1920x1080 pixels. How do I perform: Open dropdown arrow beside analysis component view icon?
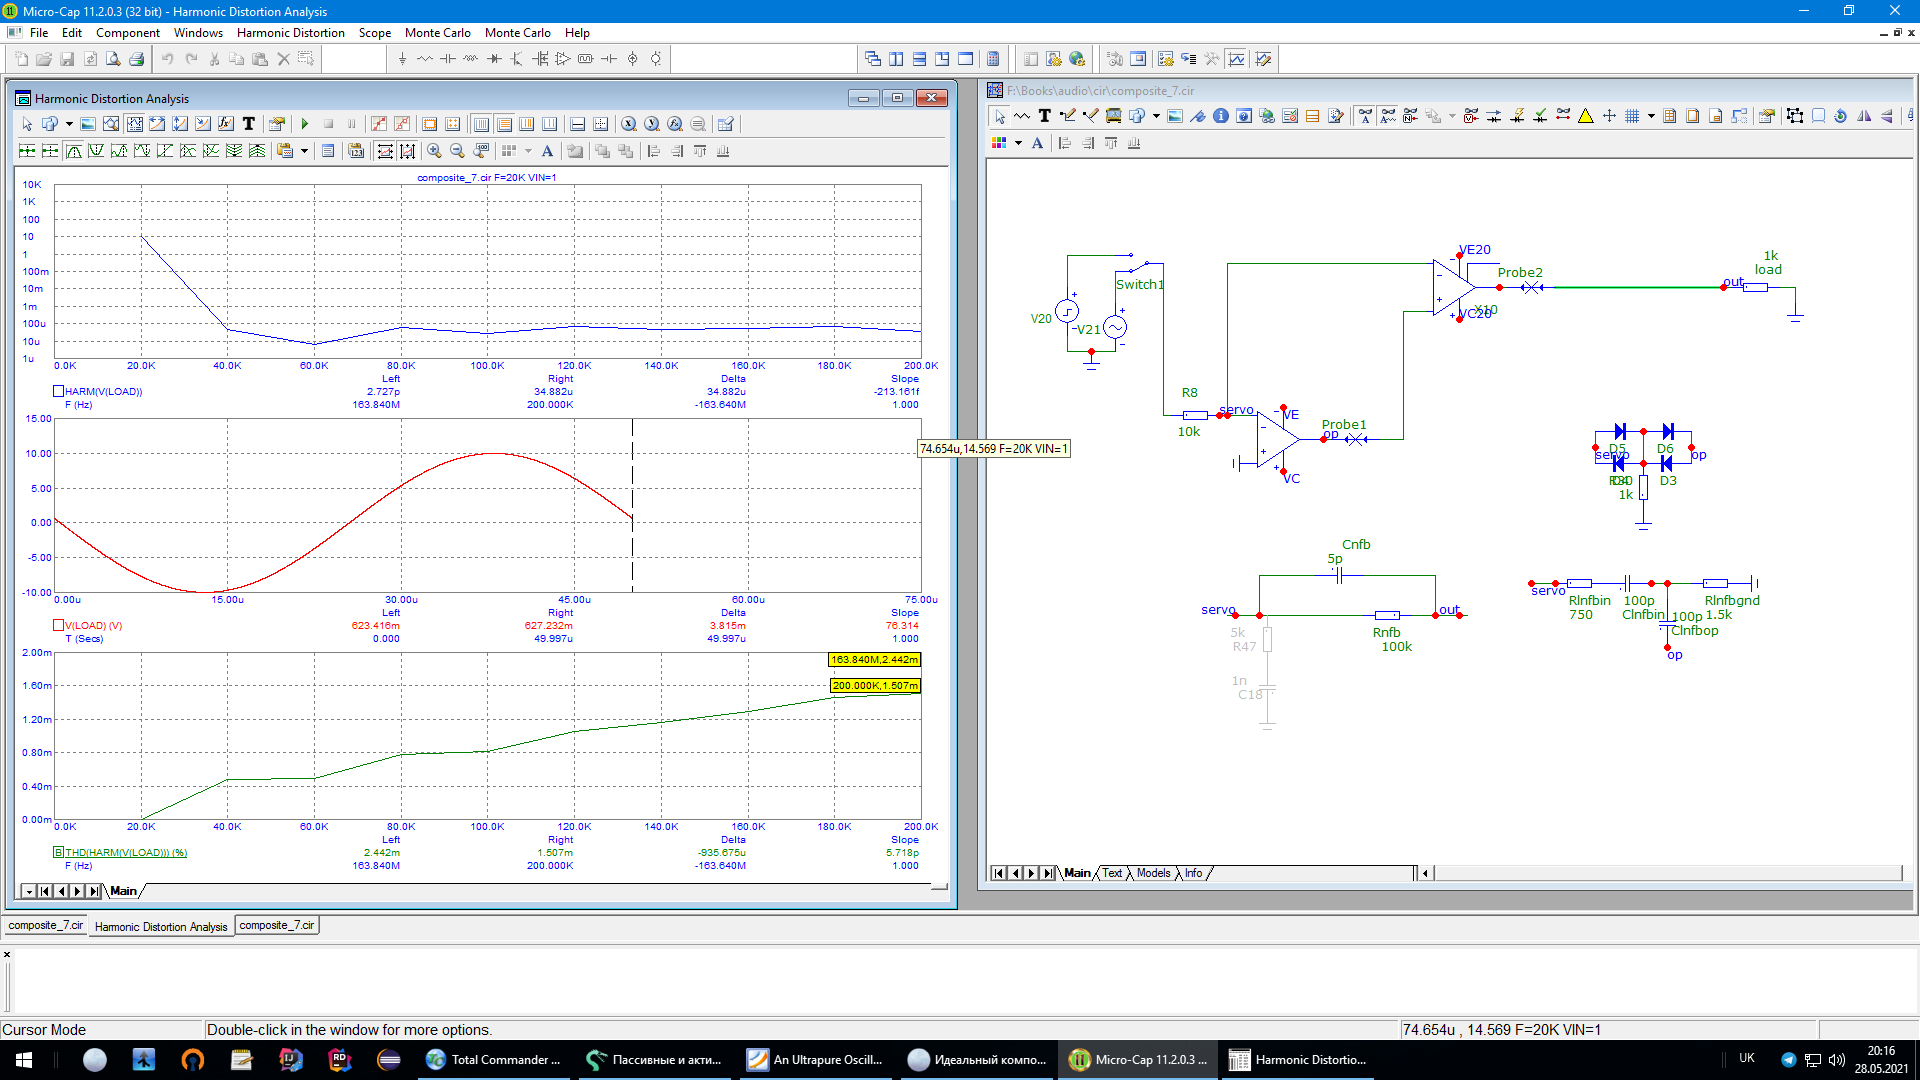click(x=69, y=124)
